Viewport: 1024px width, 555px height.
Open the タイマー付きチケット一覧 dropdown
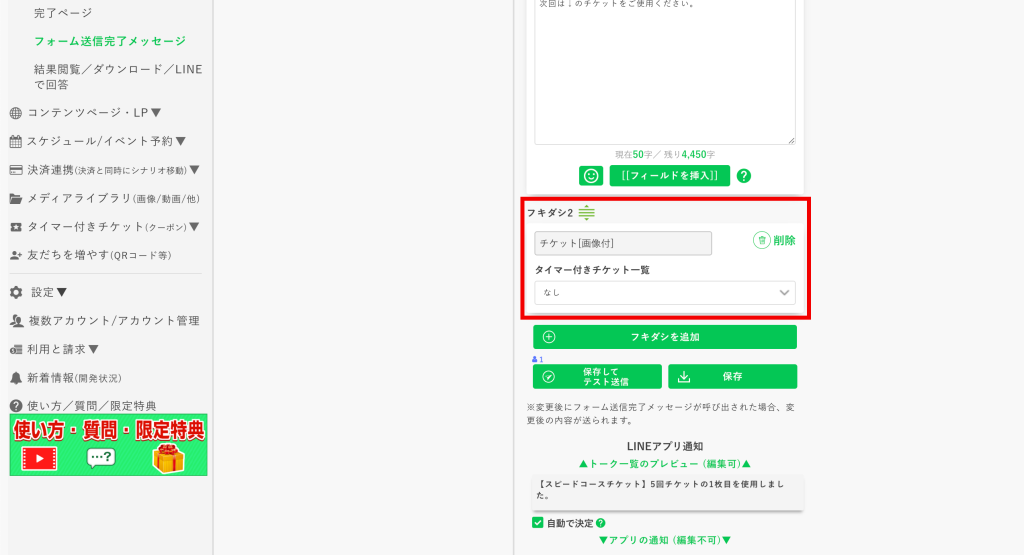(x=665, y=293)
